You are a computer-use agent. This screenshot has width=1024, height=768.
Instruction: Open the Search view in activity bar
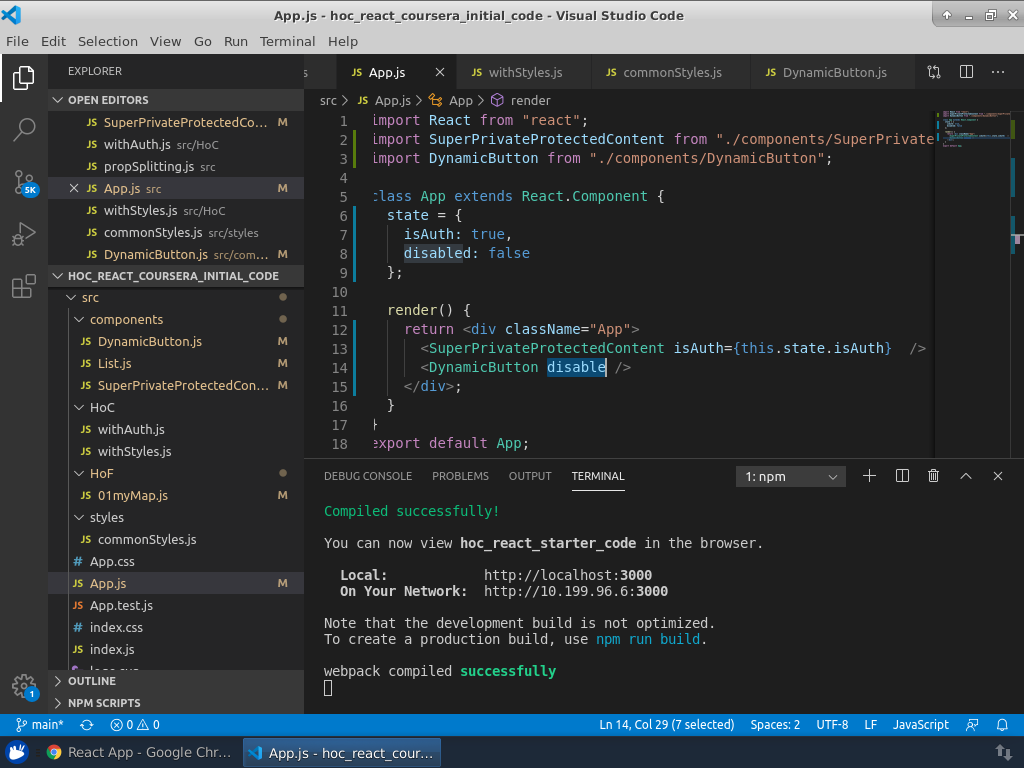click(x=24, y=129)
